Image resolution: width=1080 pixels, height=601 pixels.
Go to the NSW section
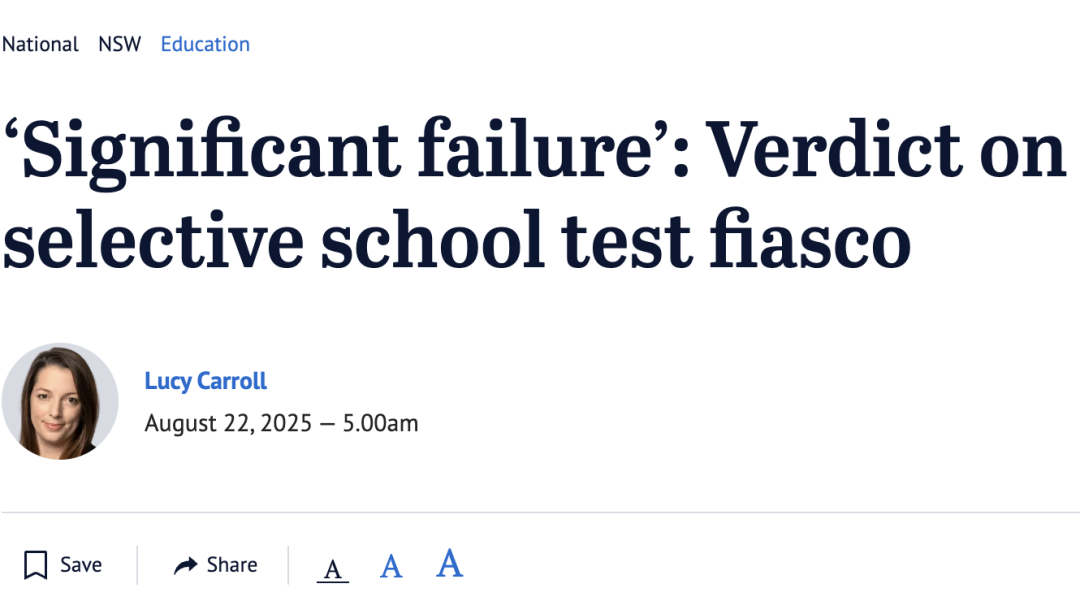(120, 44)
